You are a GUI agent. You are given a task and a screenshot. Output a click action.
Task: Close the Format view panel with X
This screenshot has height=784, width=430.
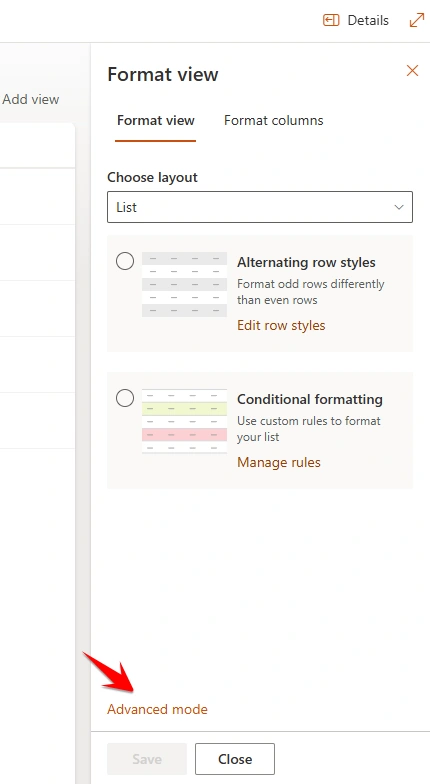coord(412,70)
